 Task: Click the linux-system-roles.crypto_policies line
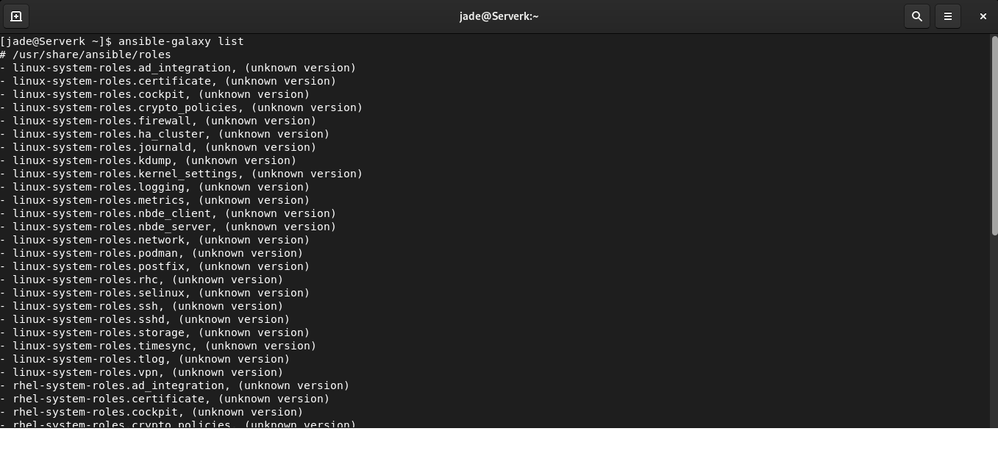pyautogui.click(x=180, y=107)
